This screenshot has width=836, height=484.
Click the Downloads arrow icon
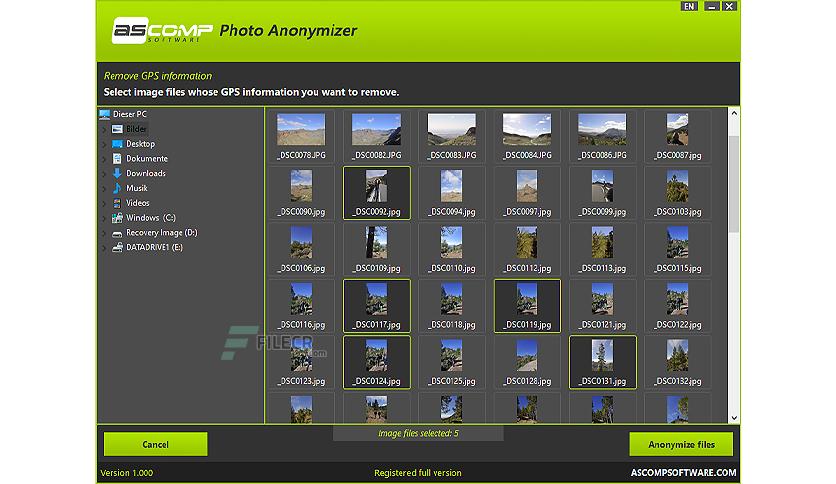117,173
